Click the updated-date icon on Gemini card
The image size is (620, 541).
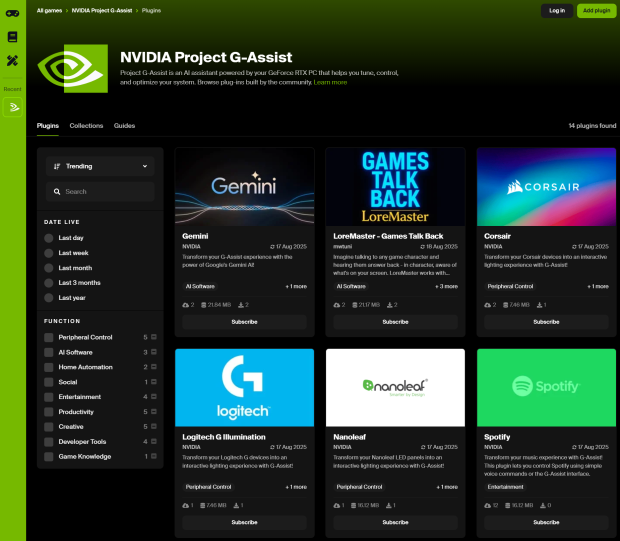click(272, 247)
